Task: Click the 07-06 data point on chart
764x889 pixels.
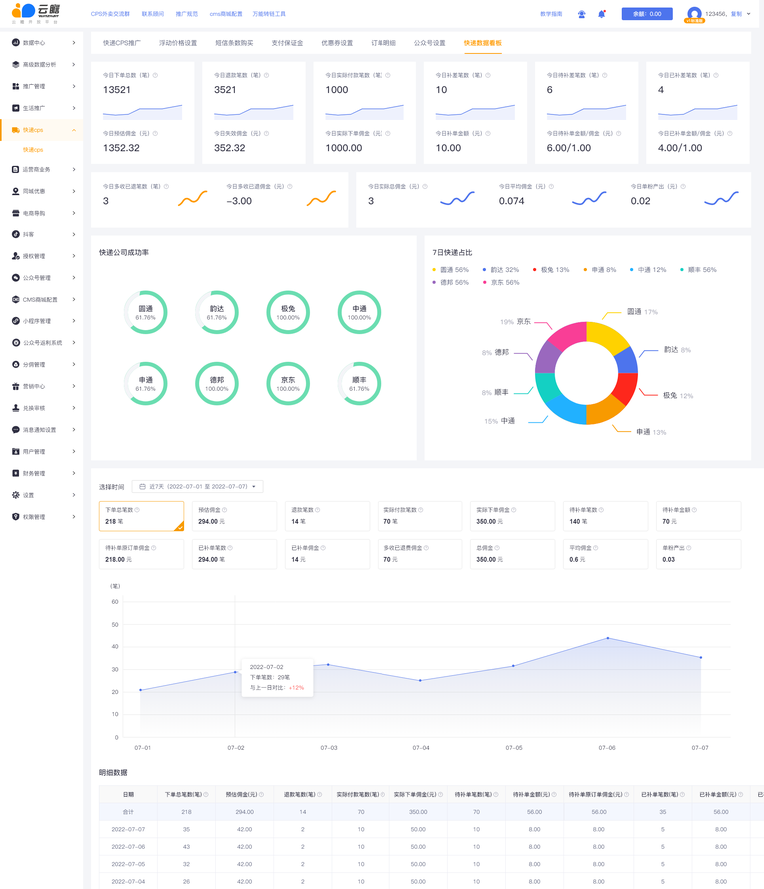Action: (x=608, y=638)
